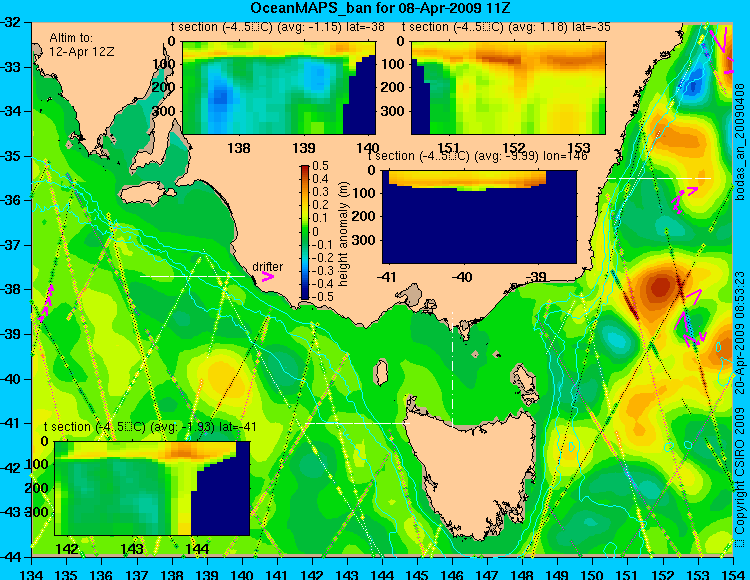Screen dimensions: 750x580
Task: Click the lon=146 temperature section plot
Action: 480,217
